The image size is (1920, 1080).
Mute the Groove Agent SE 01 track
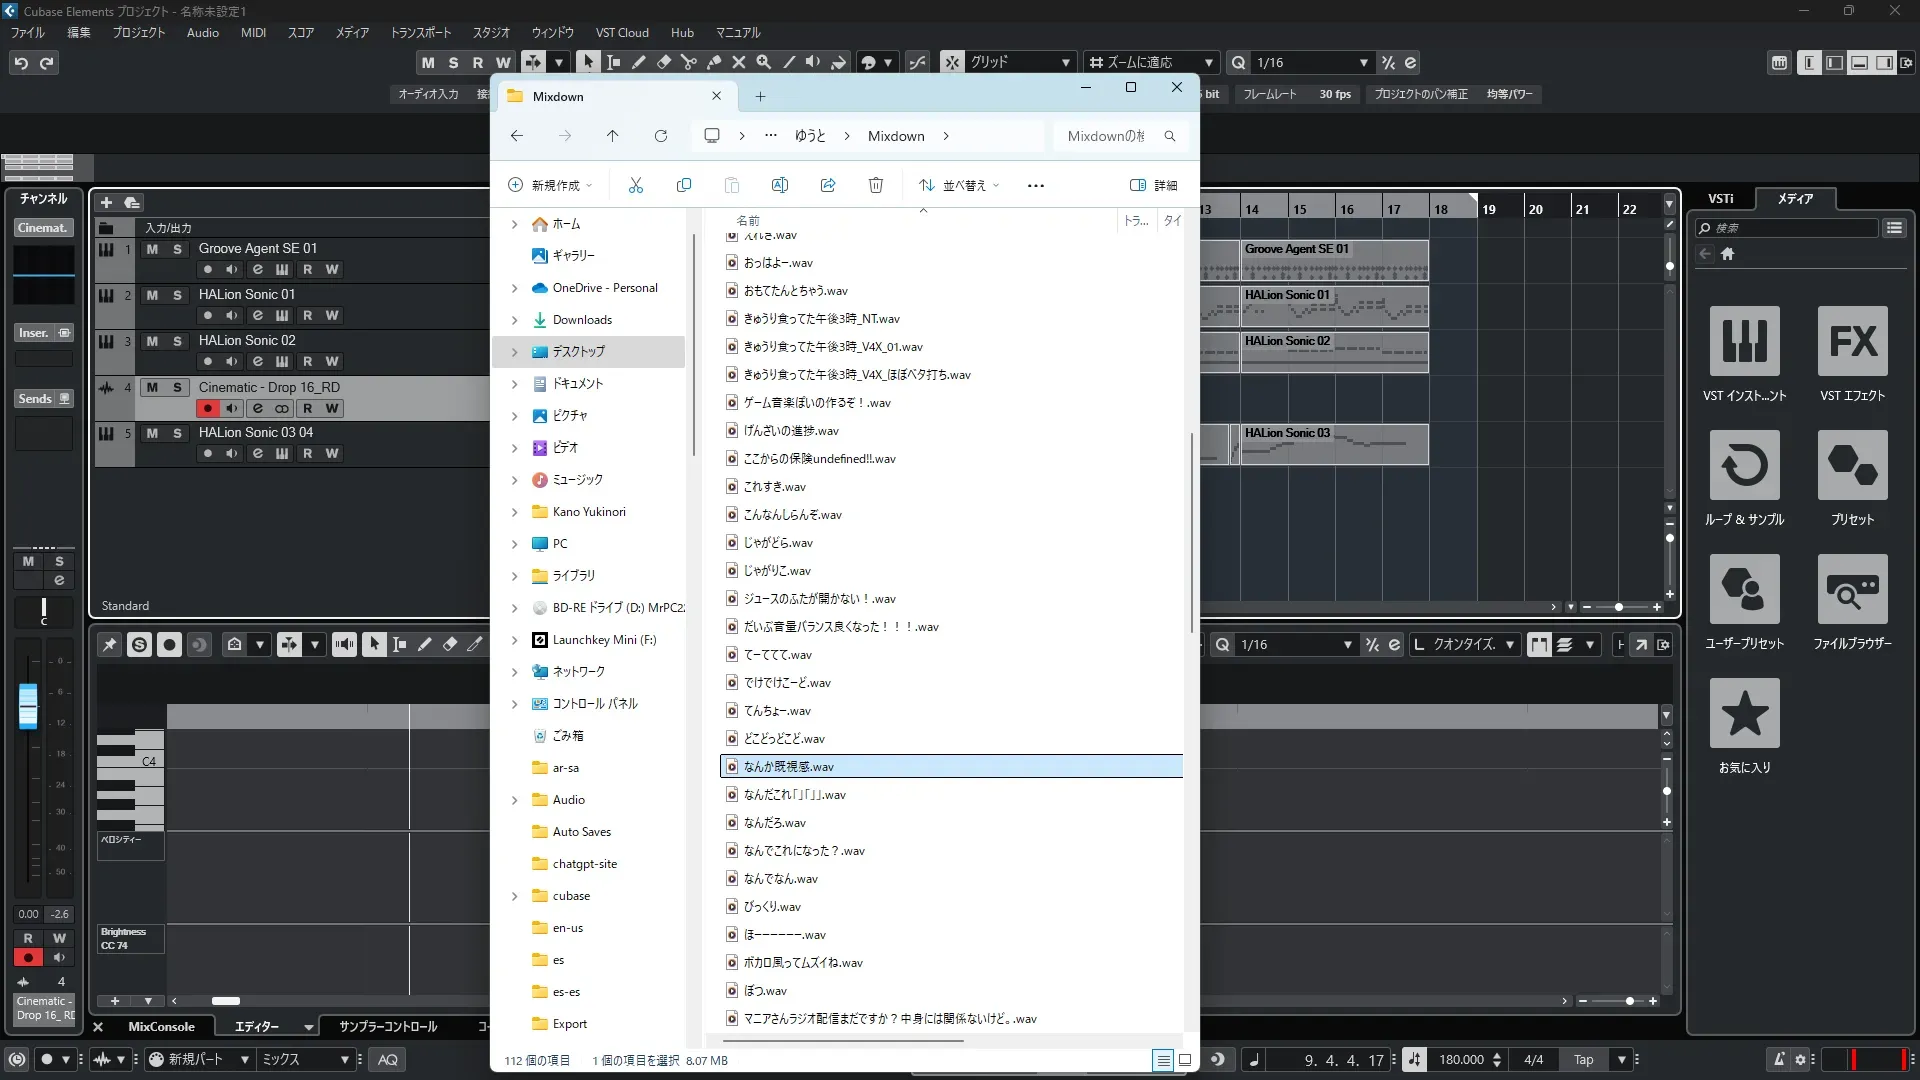(x=152, y=249)
